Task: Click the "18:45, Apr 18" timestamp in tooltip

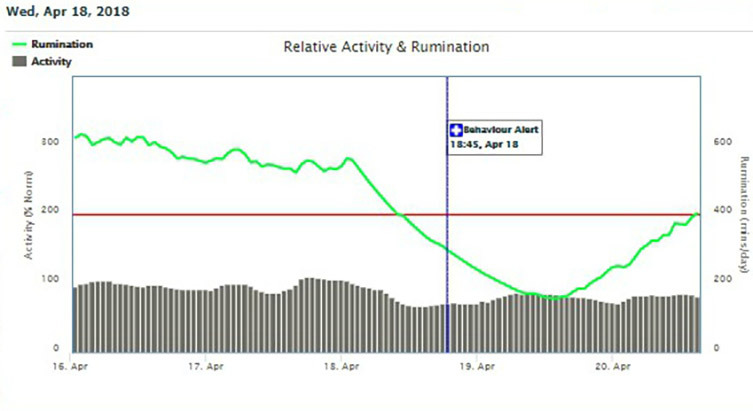Action: (482, 143)
